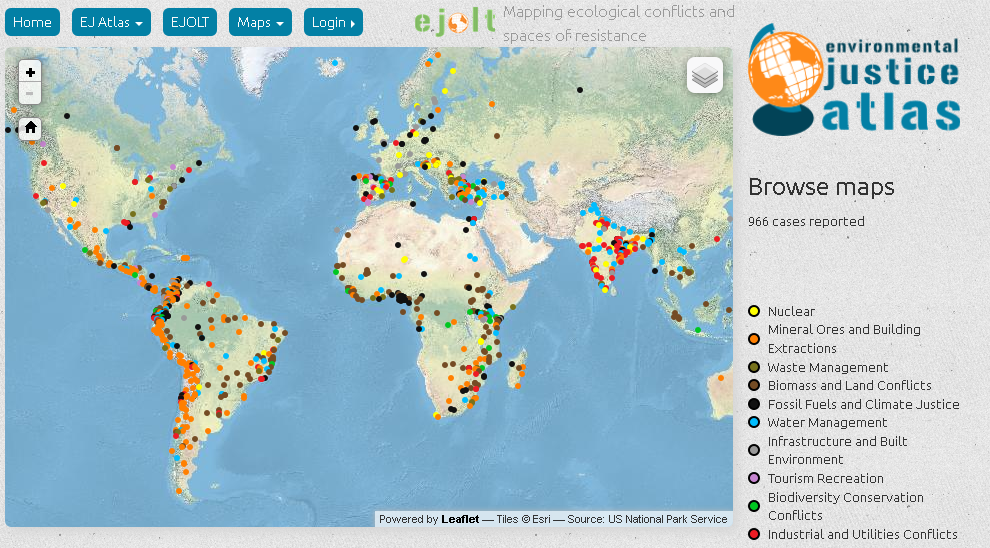Image resolution: width=990 pixels, height=548 pixels.
Task: Select the orange Mineral Ores legend dot
Action: [x=754, y=339]
